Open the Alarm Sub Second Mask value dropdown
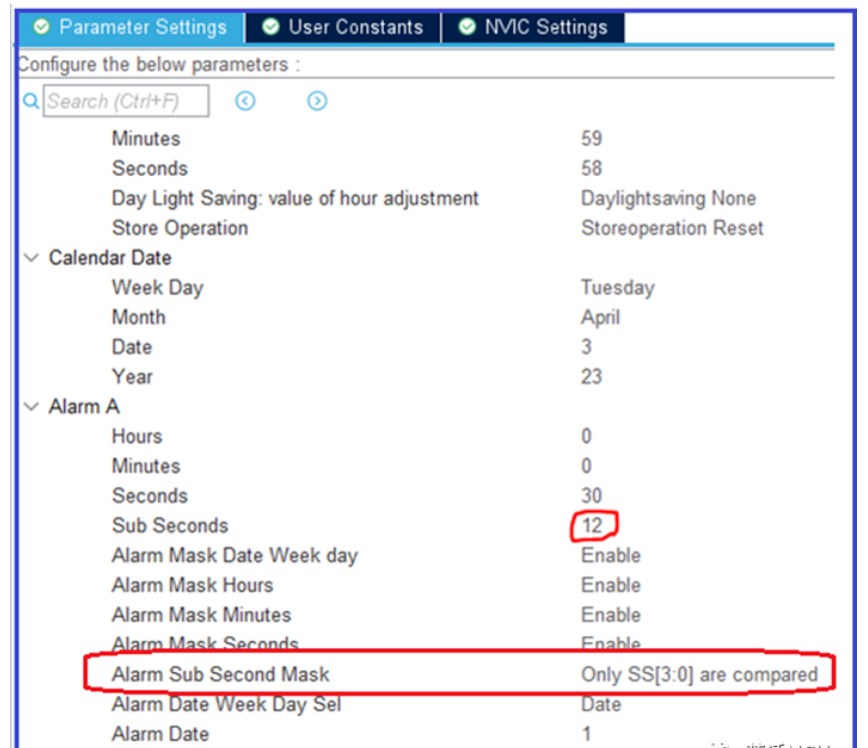 [699, 675]
